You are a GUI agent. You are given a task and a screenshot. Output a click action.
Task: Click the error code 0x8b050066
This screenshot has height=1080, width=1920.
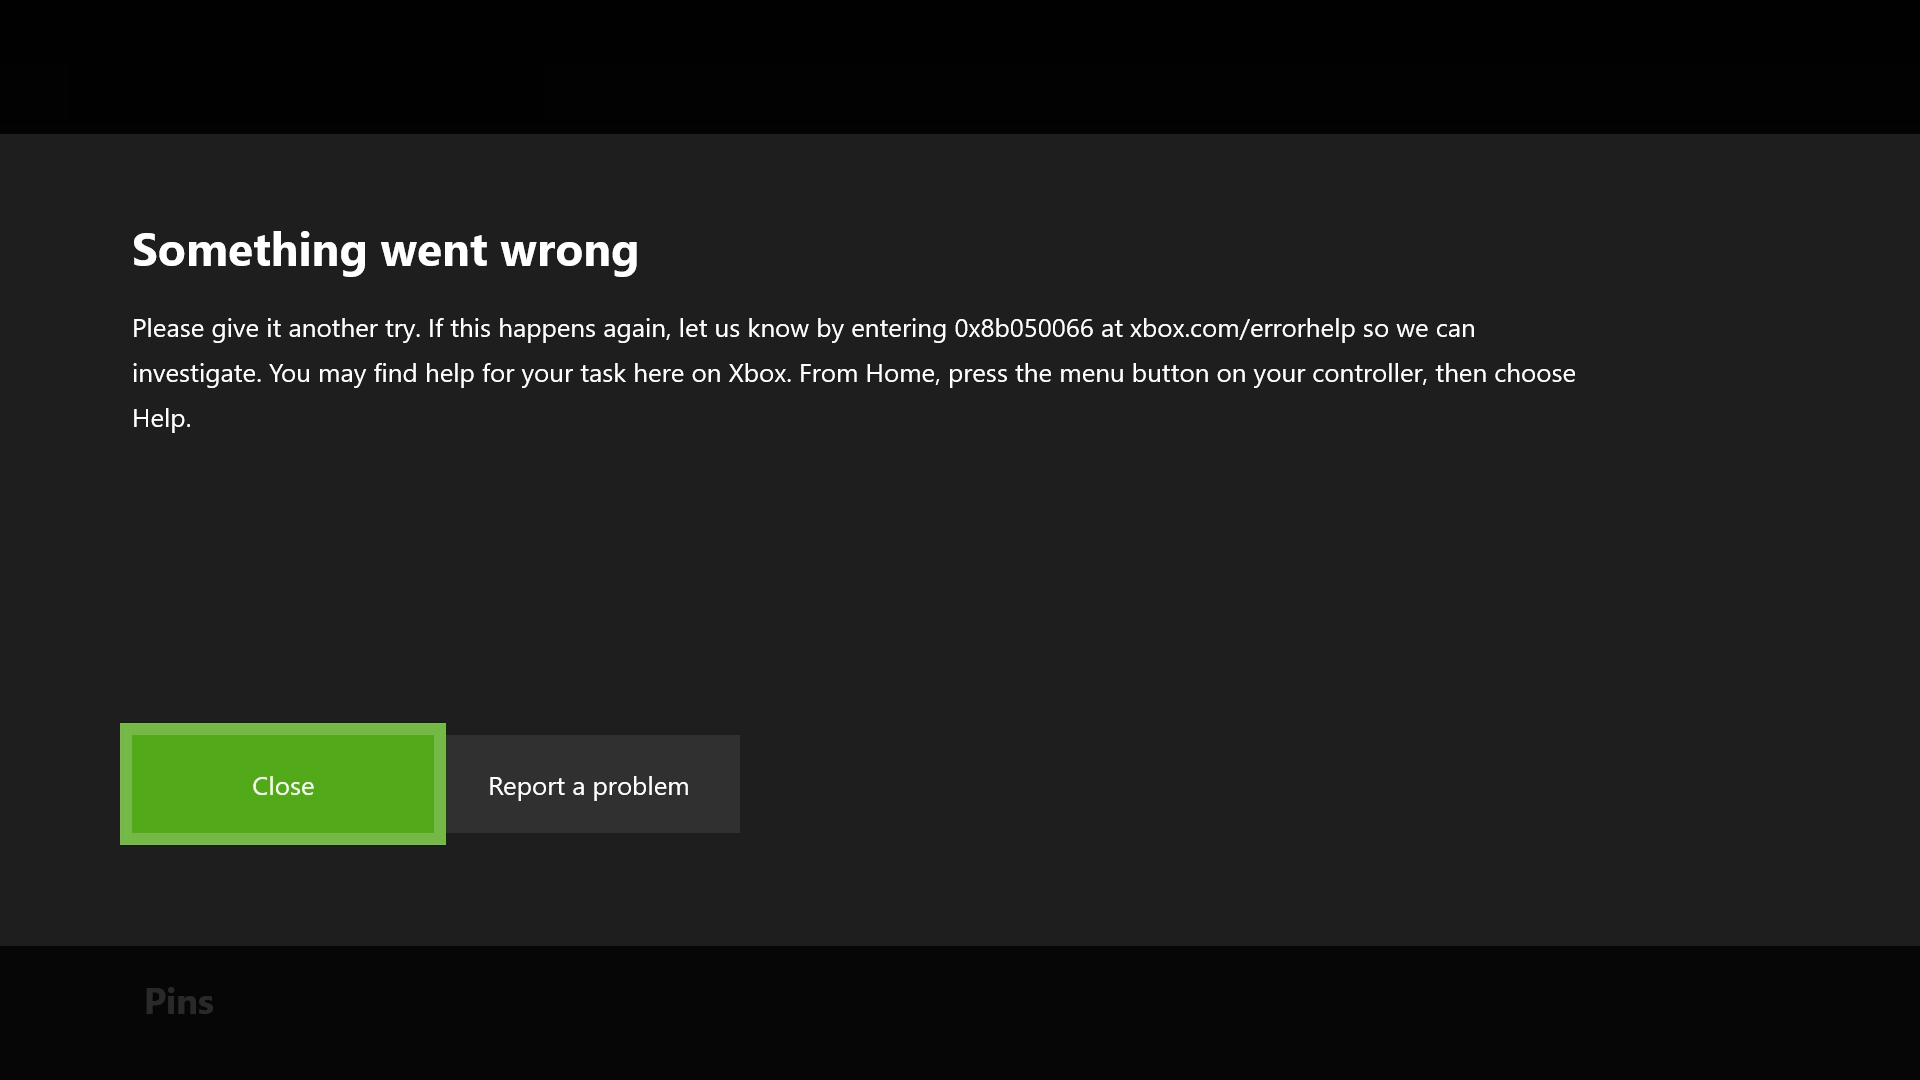1023,329
